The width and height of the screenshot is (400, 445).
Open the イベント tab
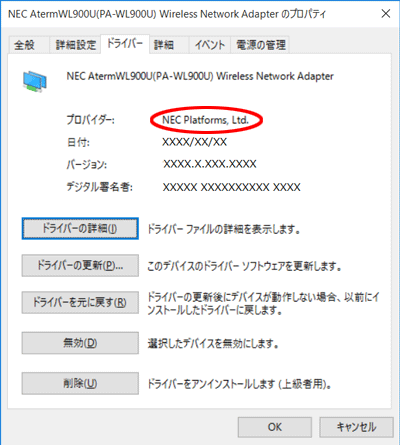(210, 45)
